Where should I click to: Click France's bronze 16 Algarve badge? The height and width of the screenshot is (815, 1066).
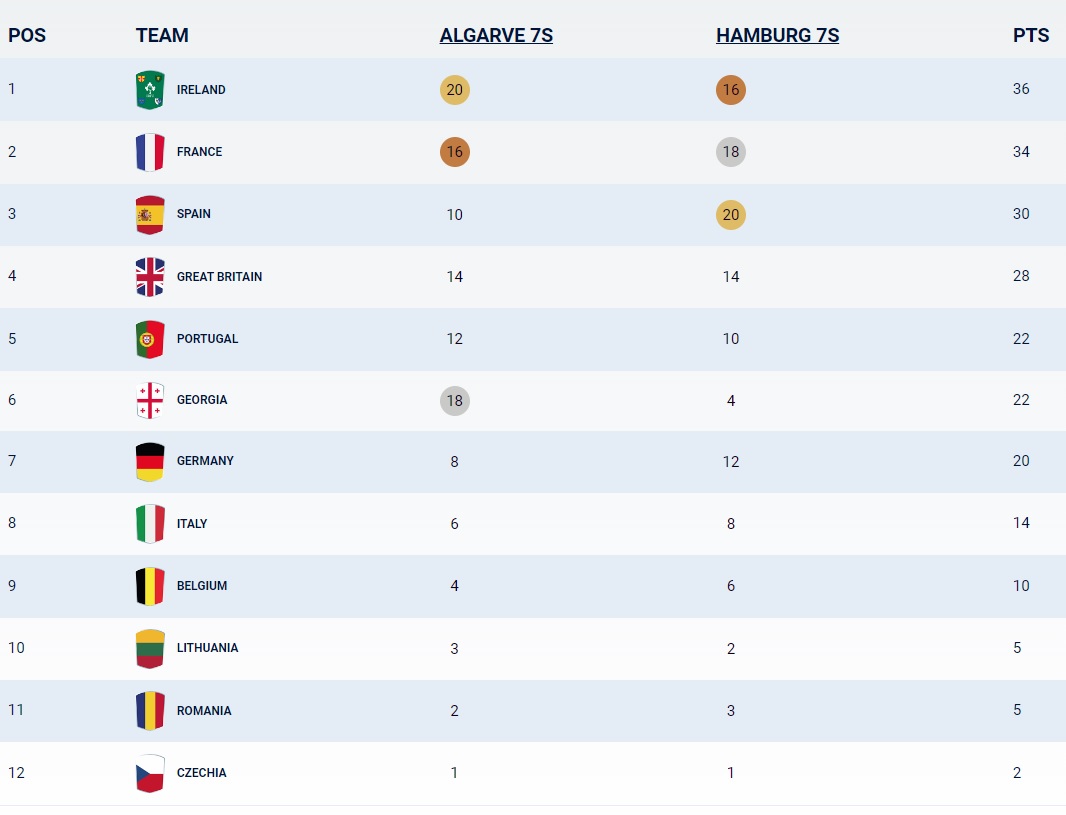pyautogui.click(x=455, y=152)
